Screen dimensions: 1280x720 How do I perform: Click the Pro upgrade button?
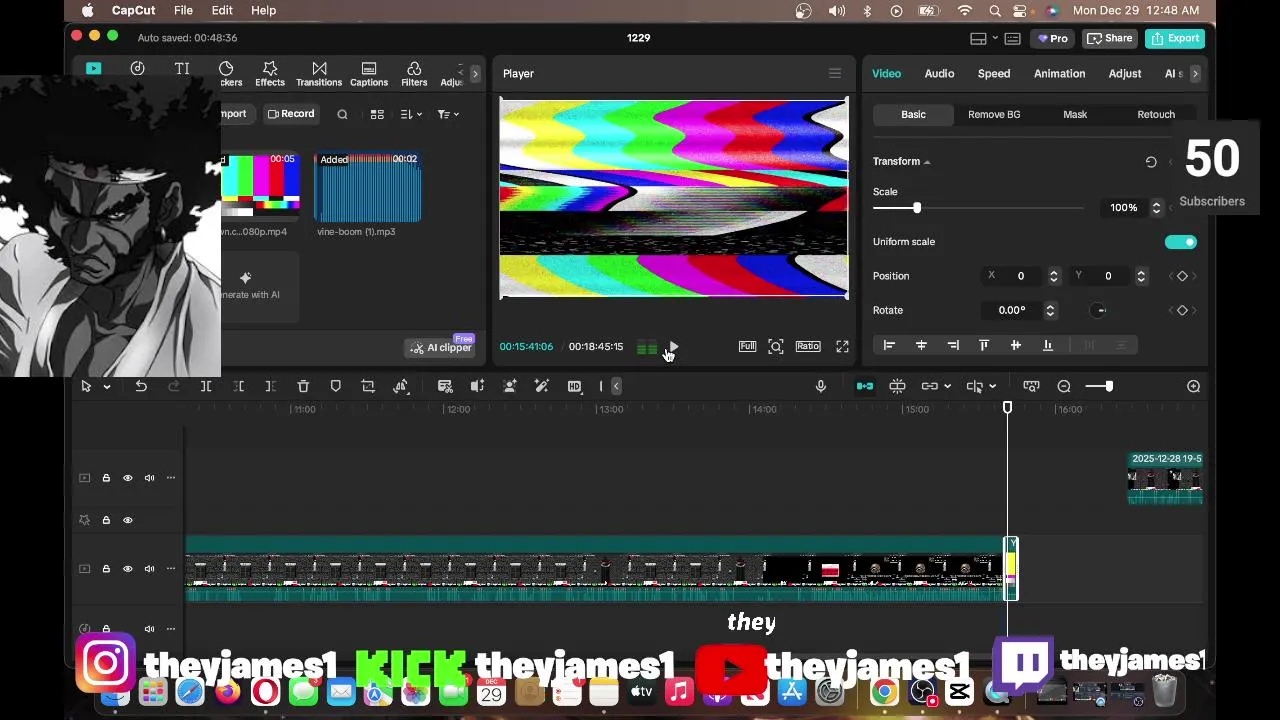1053,39
